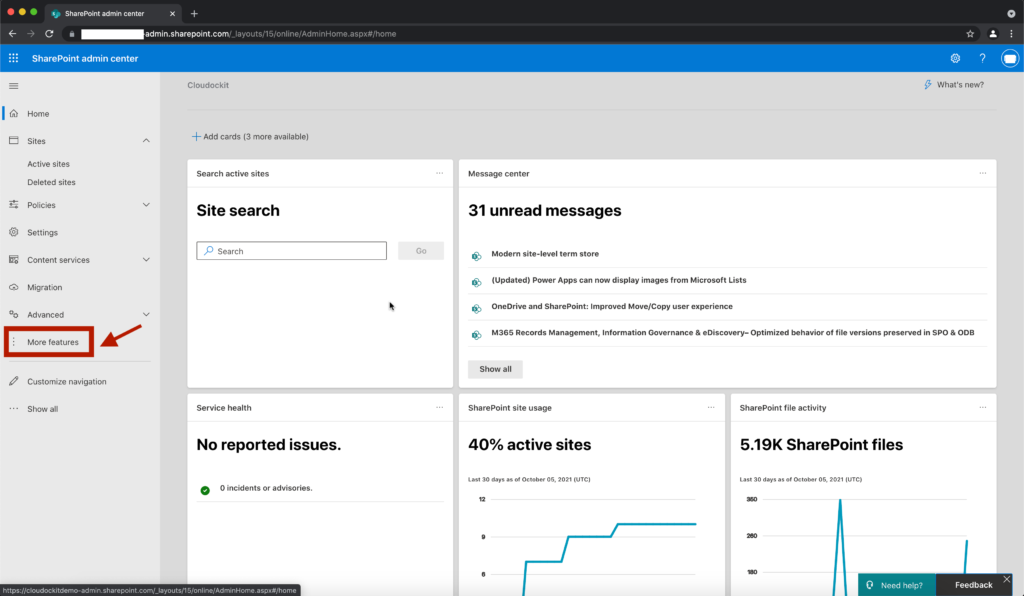Click the What's new lightning icon

click(x=927, y=85)
